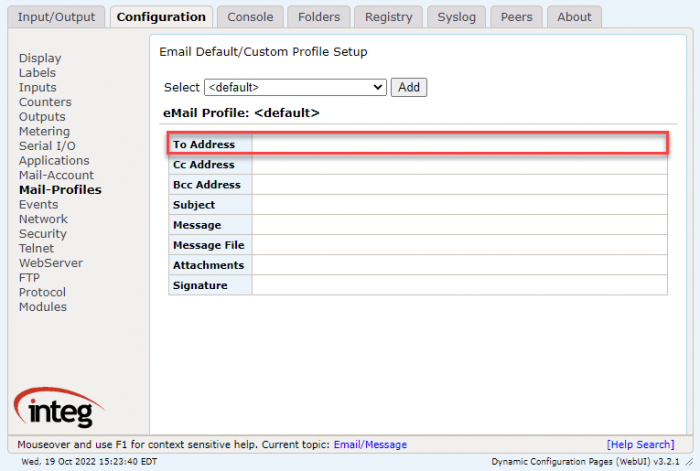Open the Console tab
The width and height of the screenshot is (700, 471).
(250, 17)
